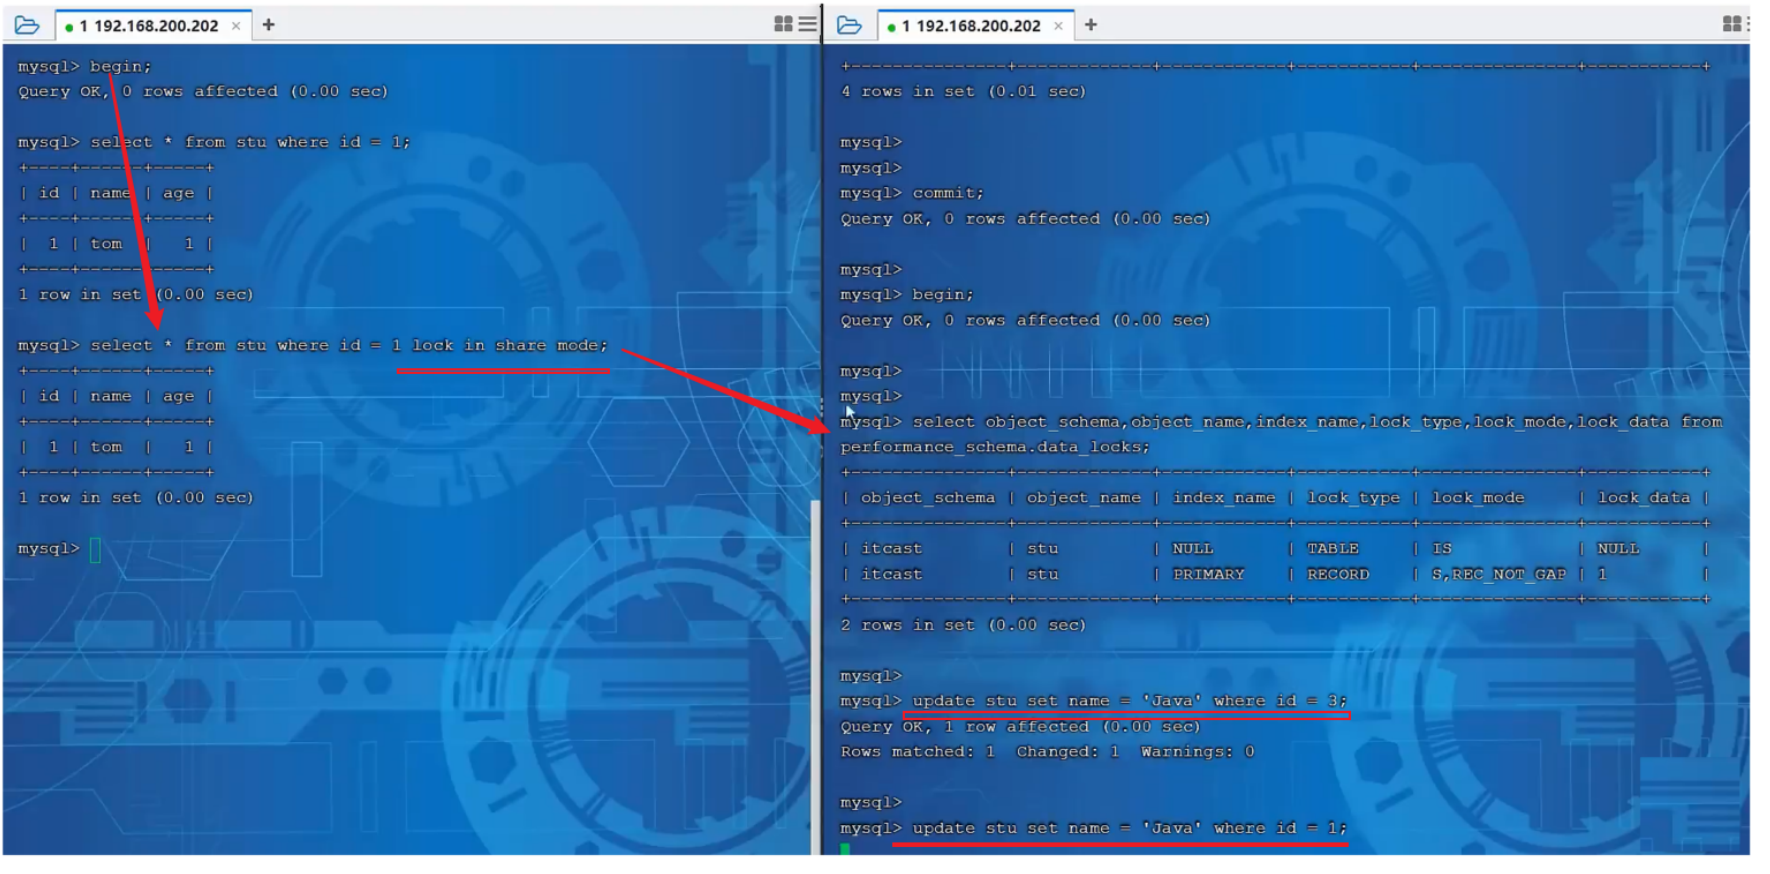
Task: Click update statement where id = 1
Action: point(1129,828)
